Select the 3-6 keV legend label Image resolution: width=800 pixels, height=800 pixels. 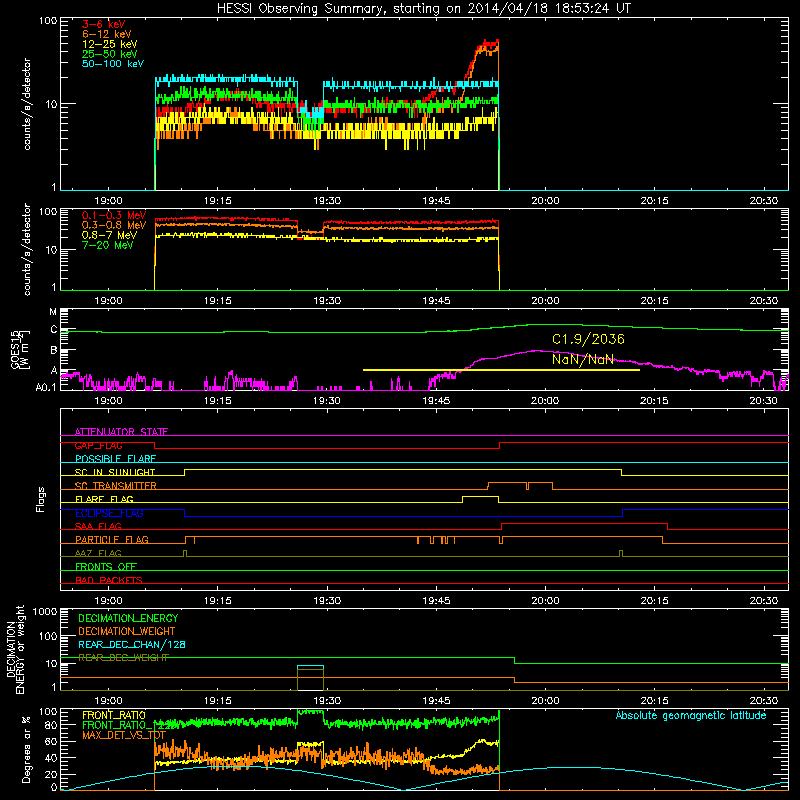tap(104, 24)
